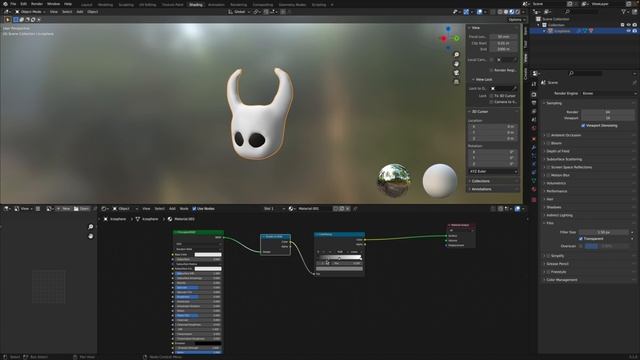Expand the Color Management panel
Screen dimensions: 640x360
(x=562, y=280)
